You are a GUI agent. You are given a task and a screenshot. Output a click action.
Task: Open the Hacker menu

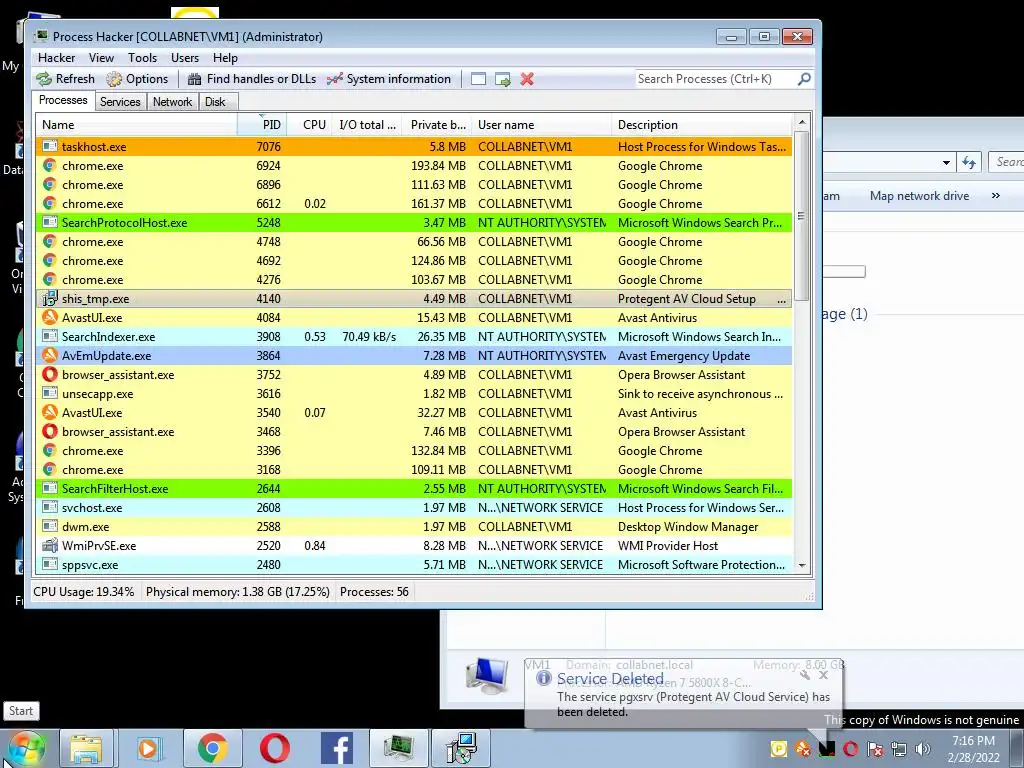click(56, 58)
